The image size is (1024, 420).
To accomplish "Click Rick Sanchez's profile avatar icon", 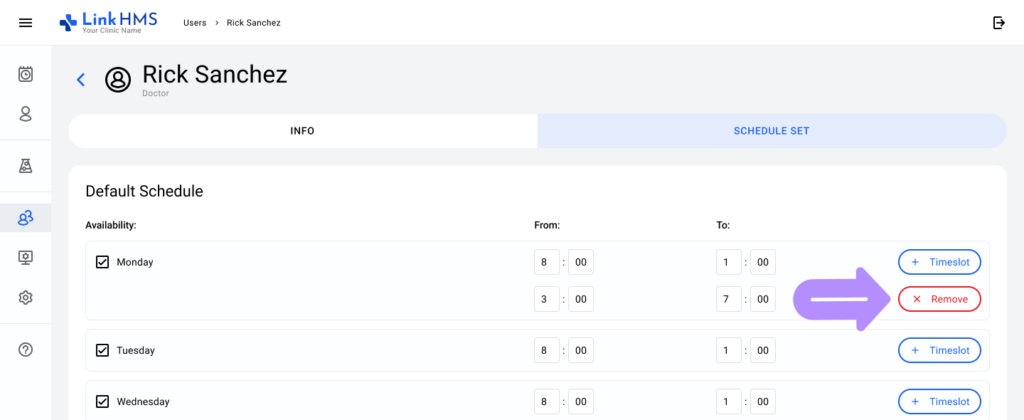I will [118, 80].
